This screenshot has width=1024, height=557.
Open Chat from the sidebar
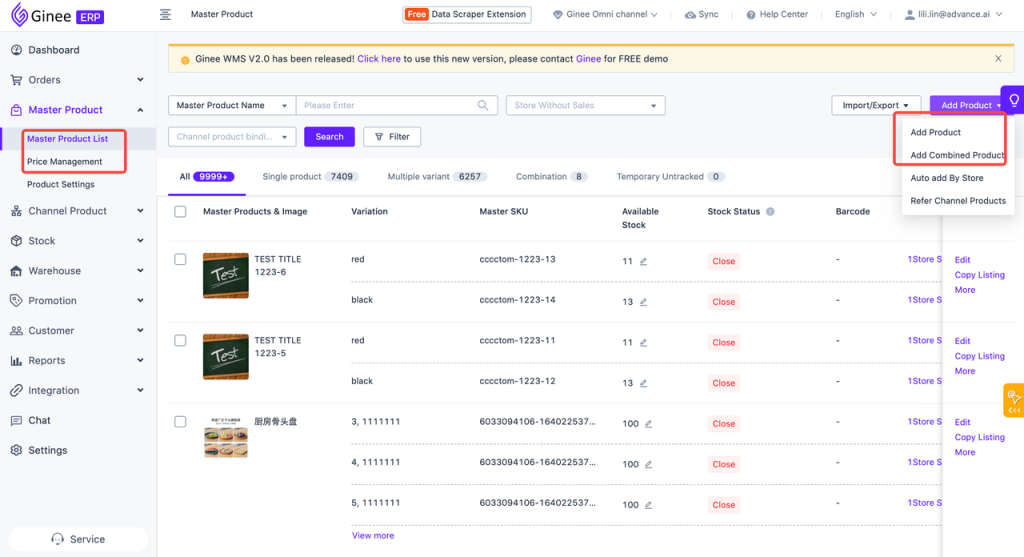click(x=39, y=421)
